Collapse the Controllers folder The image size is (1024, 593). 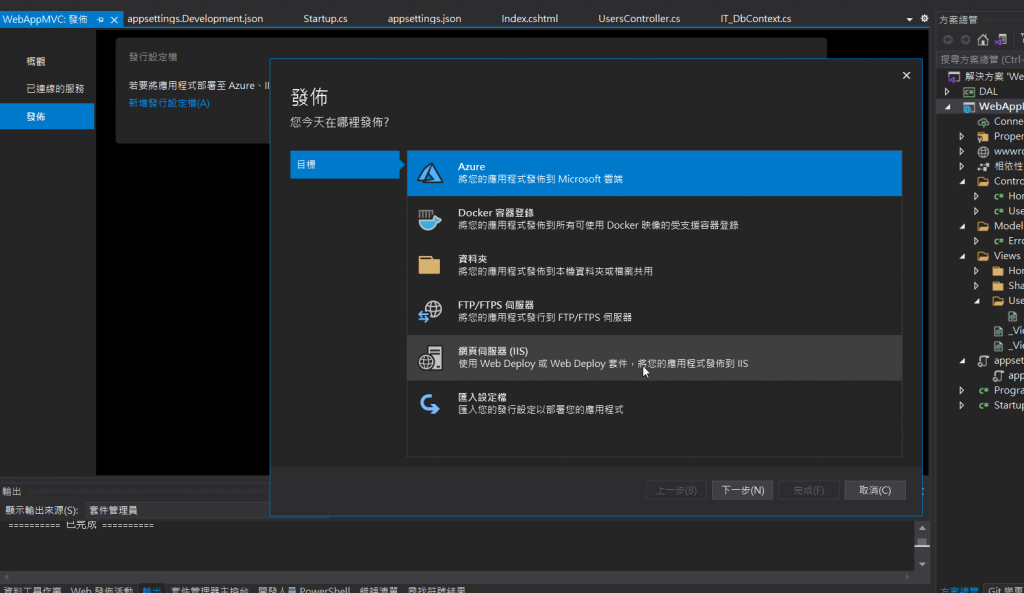962,182
